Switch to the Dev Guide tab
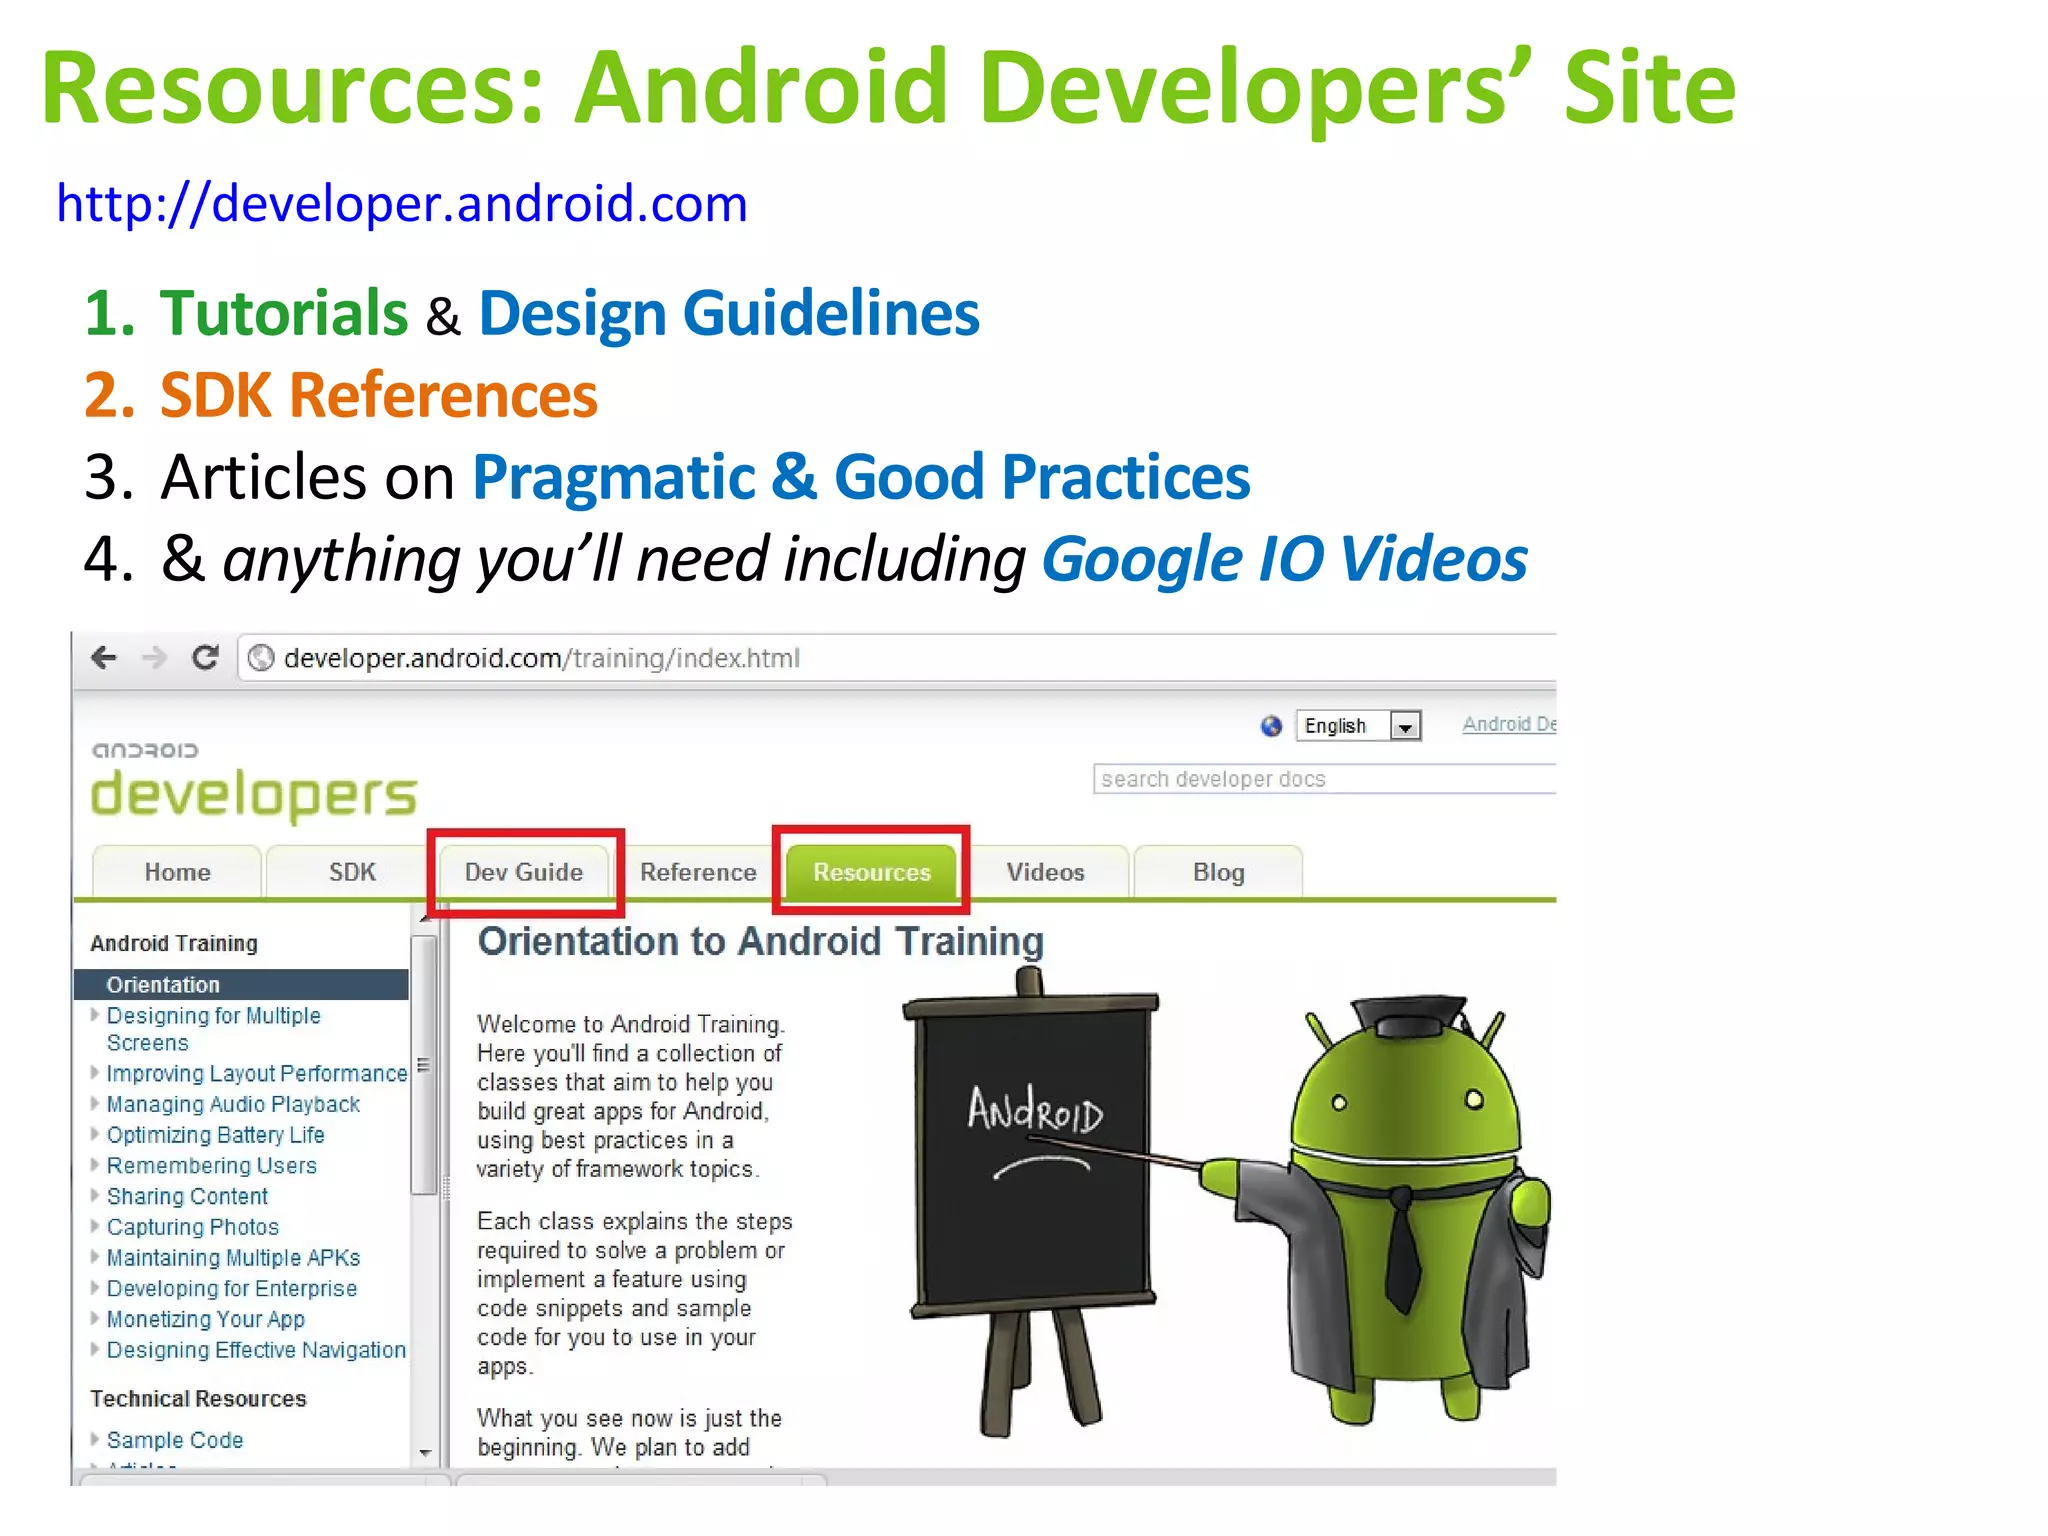Image resolution: width=2048 pixels, height=1536 pixels. [x=524, y=872]
